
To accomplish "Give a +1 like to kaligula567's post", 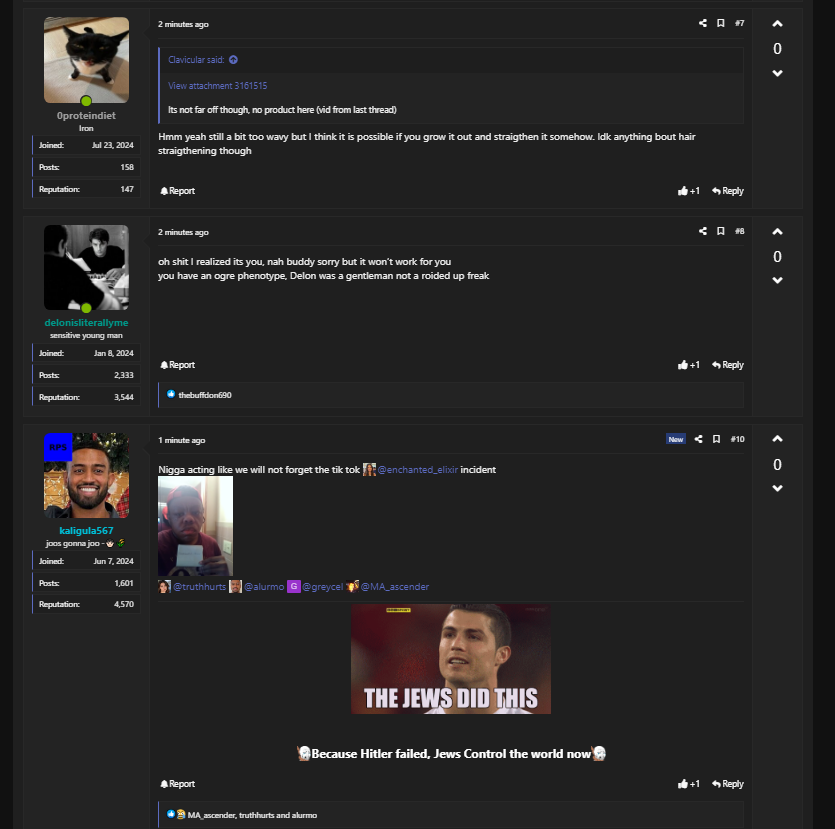I will (688, 783).
